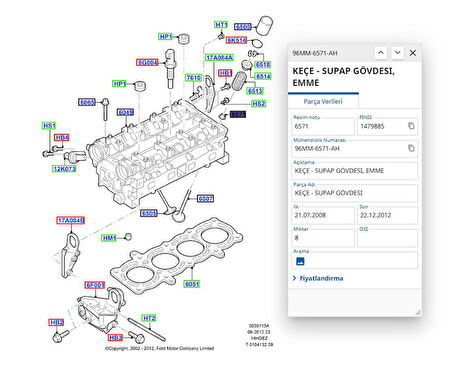The height and width of the screenshot is (370, 452).
Task: Copy the FINIS number 1479885
Action: (x=411, y=126)
